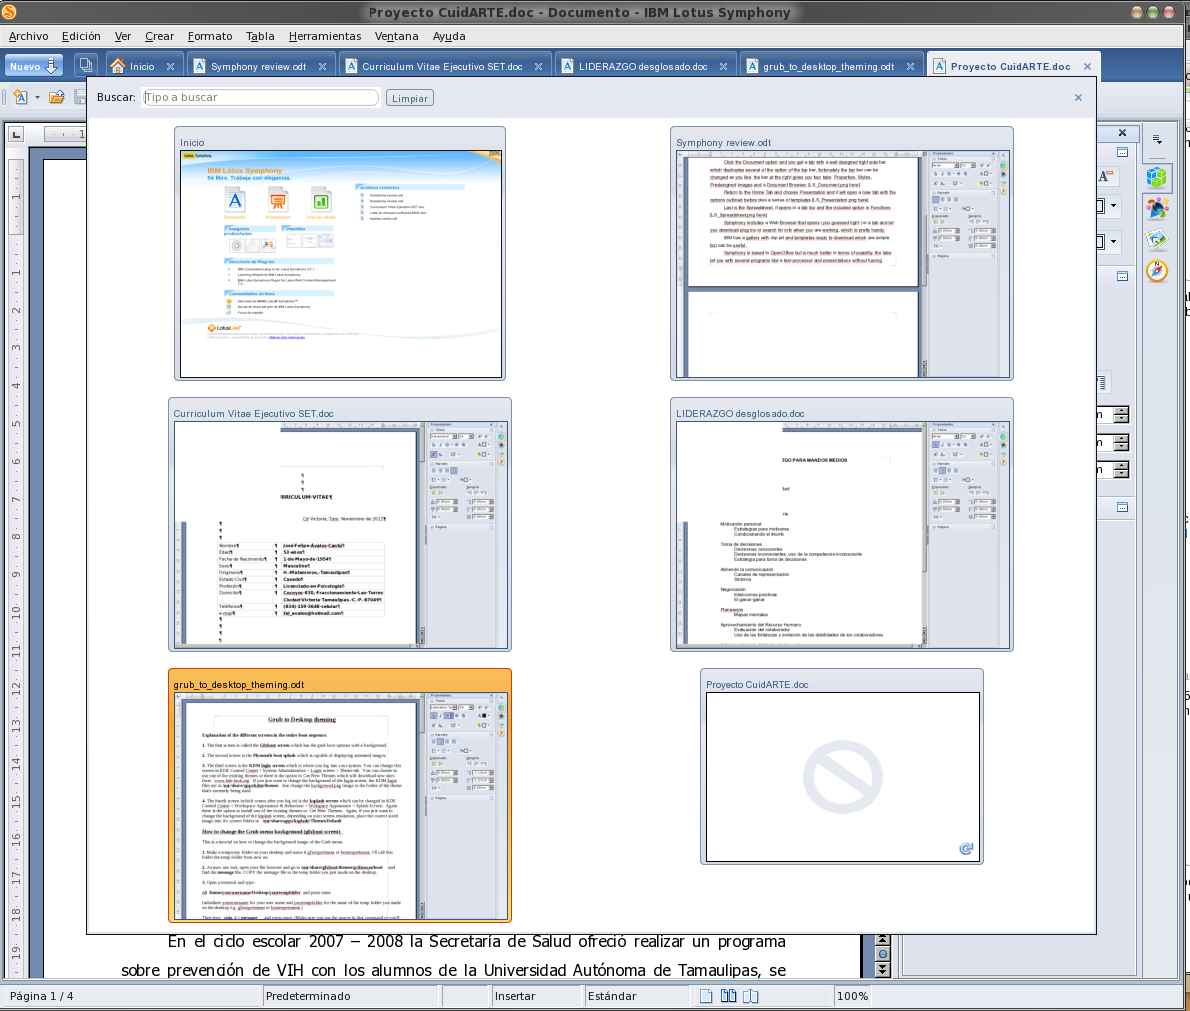This screenshot has height=1011, width=1190.
Task: Open the Ventana menu
Action: 396,36
